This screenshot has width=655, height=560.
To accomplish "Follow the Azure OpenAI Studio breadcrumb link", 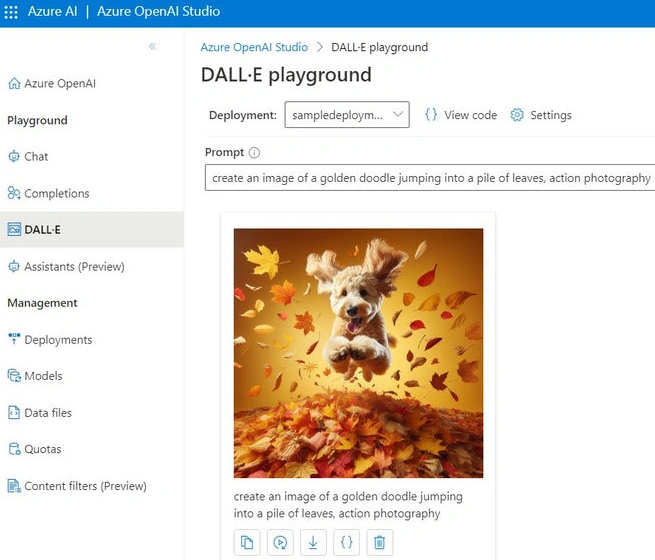I will [x=254, y=47].
